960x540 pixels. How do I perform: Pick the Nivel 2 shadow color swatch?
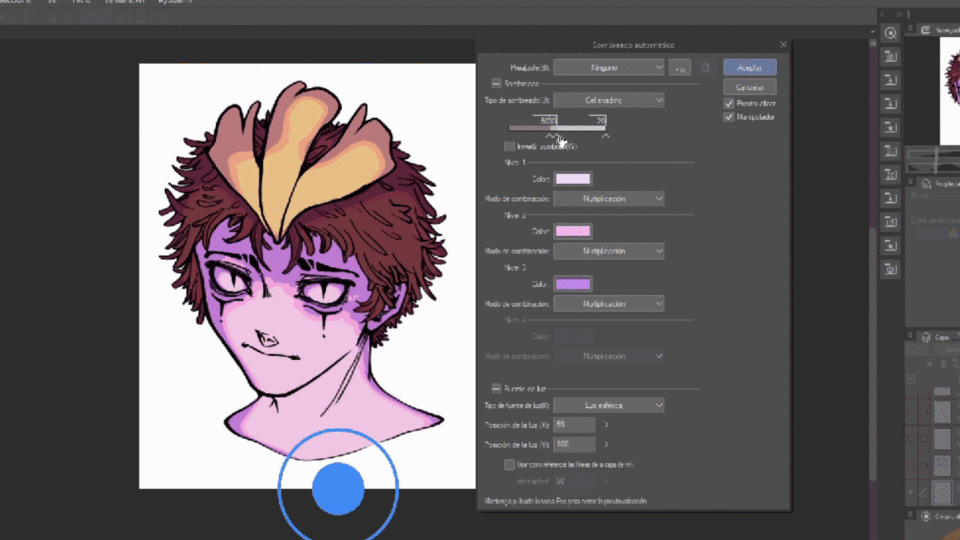pos(573,231)
